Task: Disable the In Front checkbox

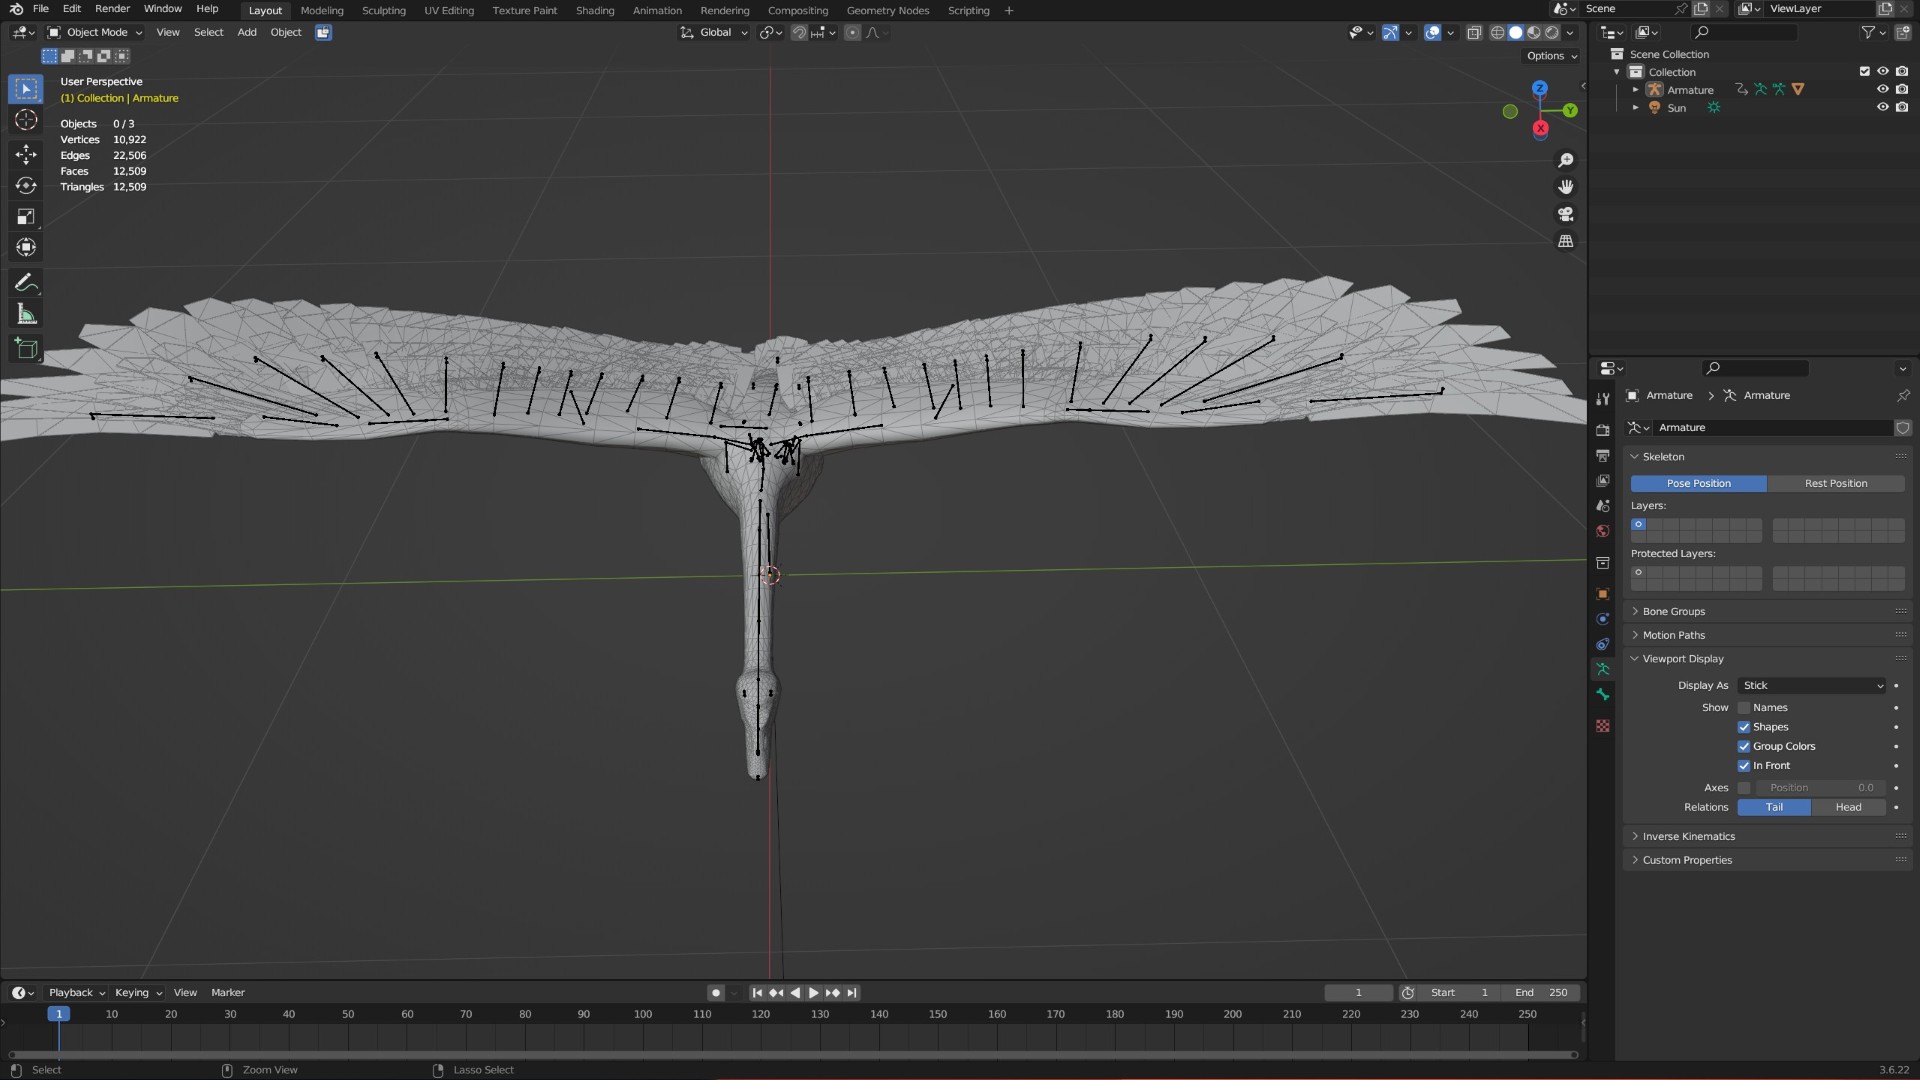Action: pos(1744,766)
